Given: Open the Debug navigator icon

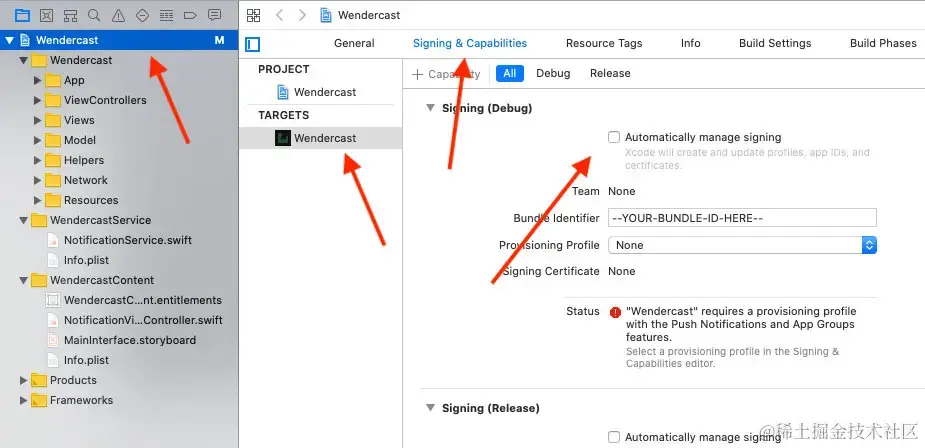Looking at the screenshot, I should [x=166, y=15].
